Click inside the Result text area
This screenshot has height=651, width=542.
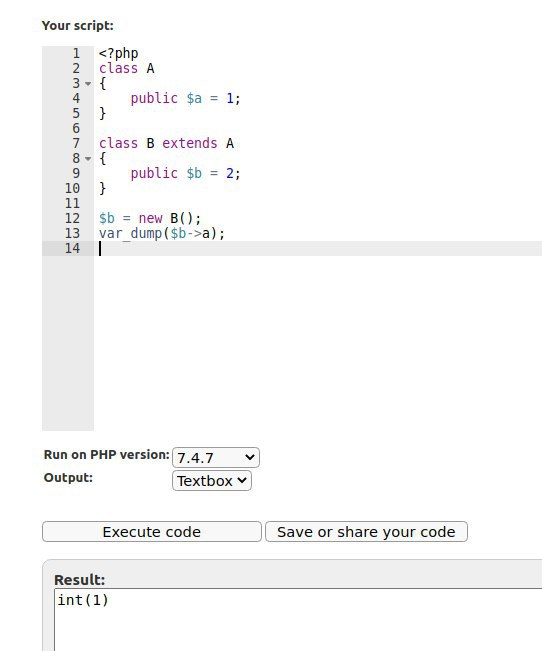point(298,619)
